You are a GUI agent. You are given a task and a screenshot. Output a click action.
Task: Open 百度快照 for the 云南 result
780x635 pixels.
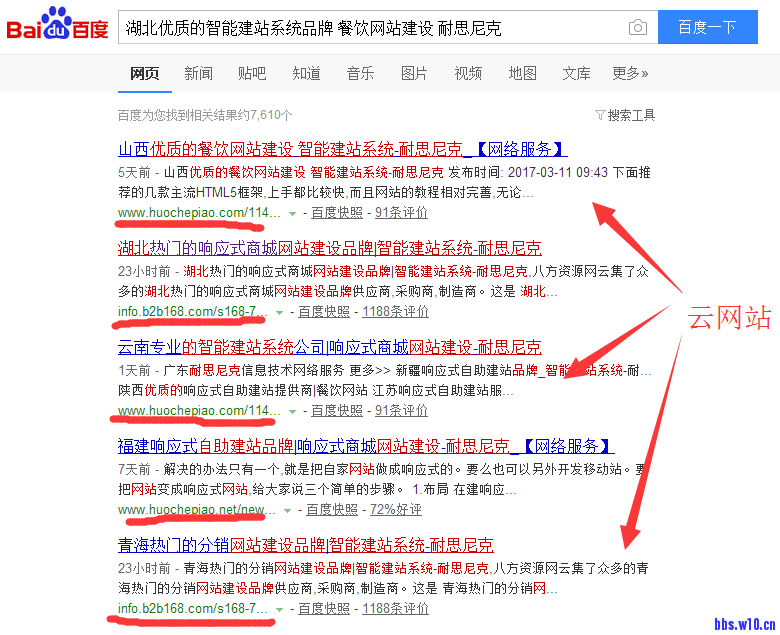tap(337, 411)
